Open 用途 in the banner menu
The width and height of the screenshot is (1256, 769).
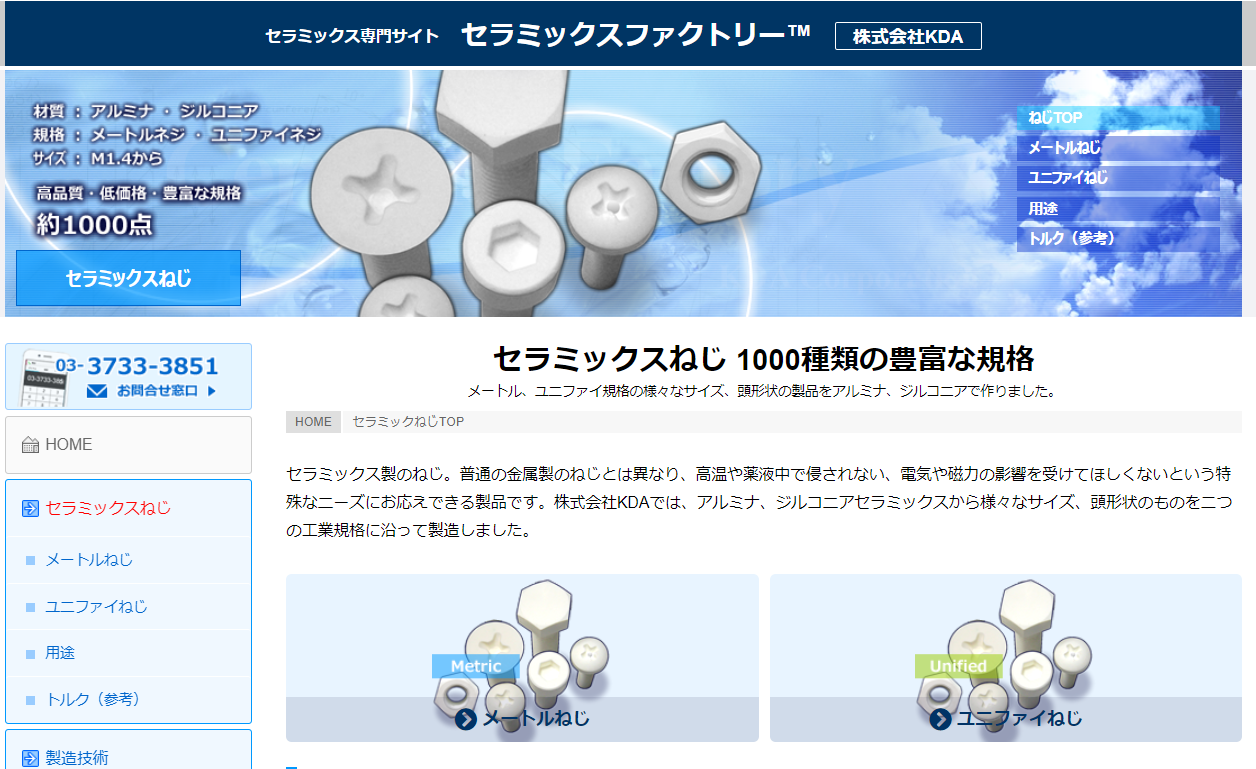(1043, 209)
